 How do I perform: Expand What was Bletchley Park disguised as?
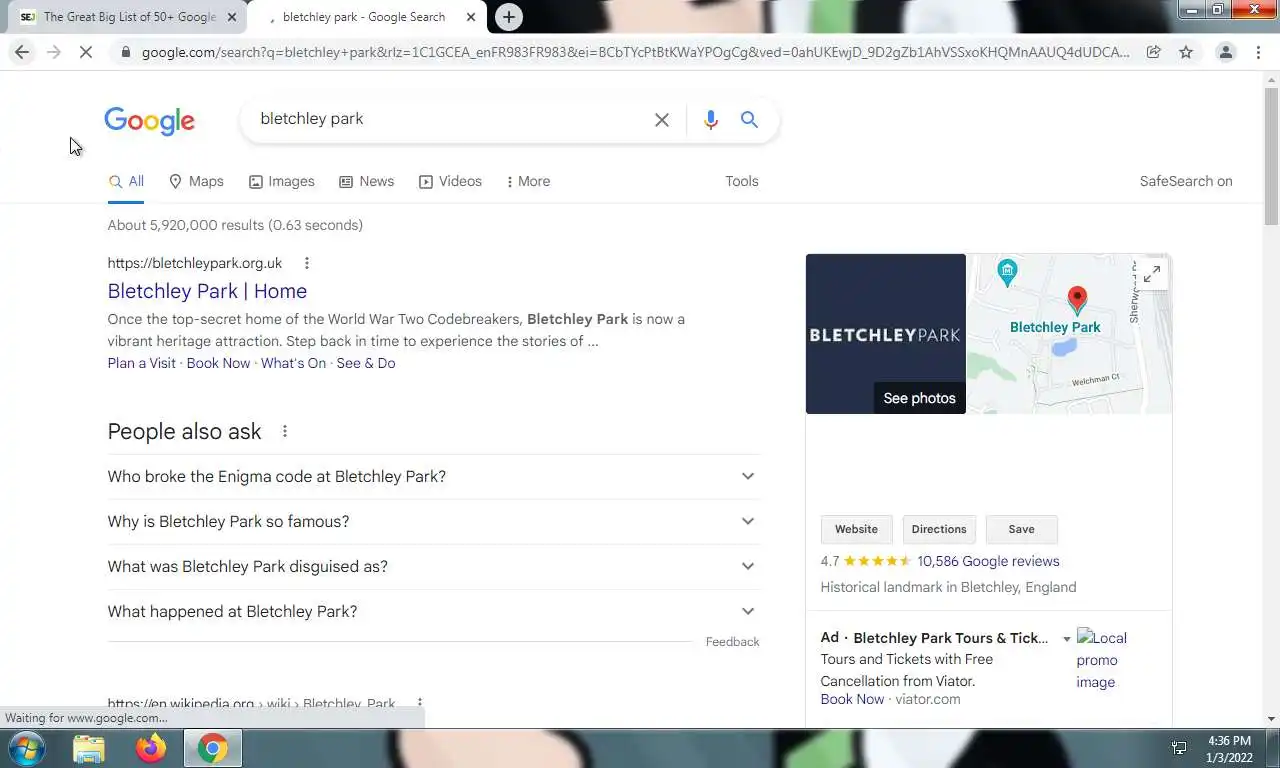(433, 567)
